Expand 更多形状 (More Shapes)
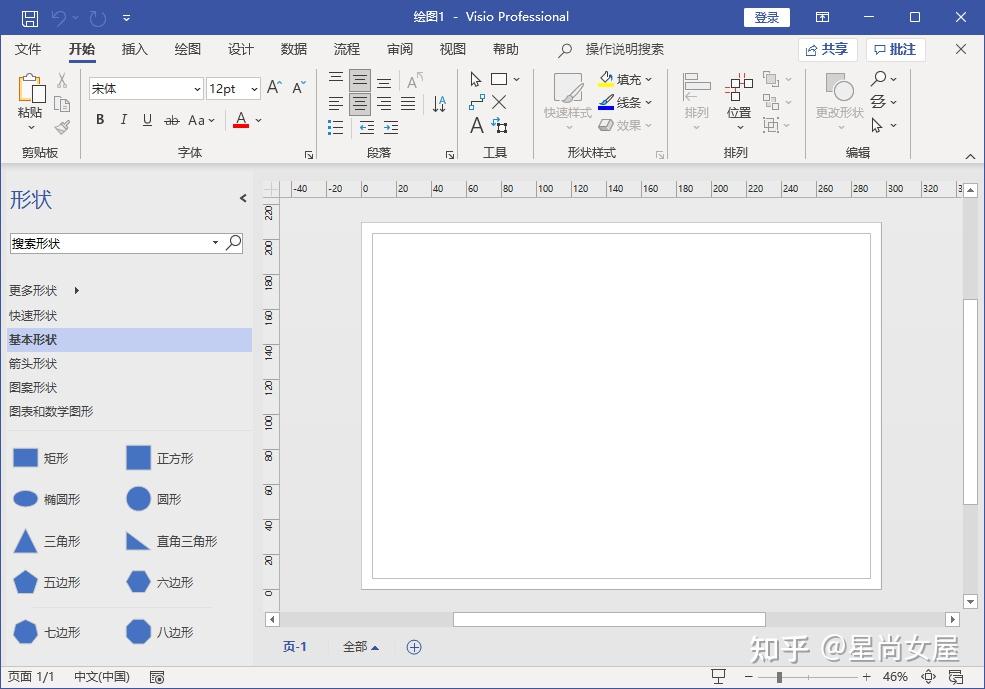The width and height of the screenshot is (985, 689). (35, 290)
